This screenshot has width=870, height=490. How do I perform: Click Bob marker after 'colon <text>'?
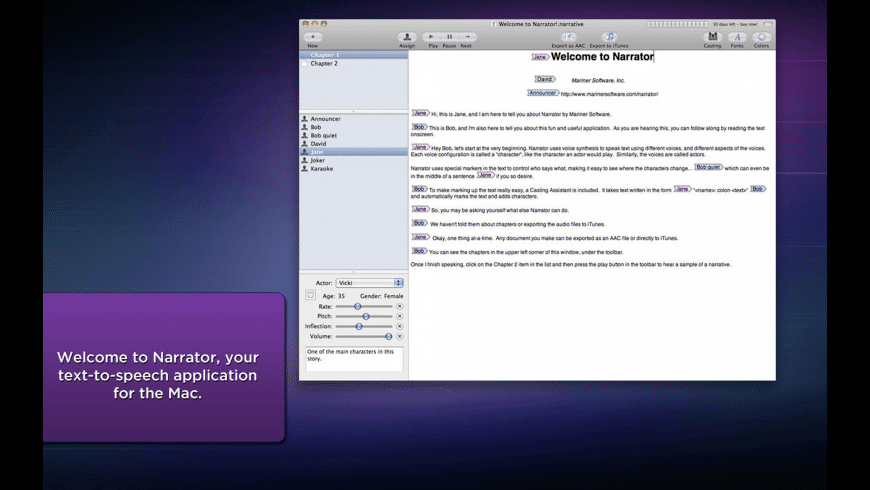coord(758,189)
